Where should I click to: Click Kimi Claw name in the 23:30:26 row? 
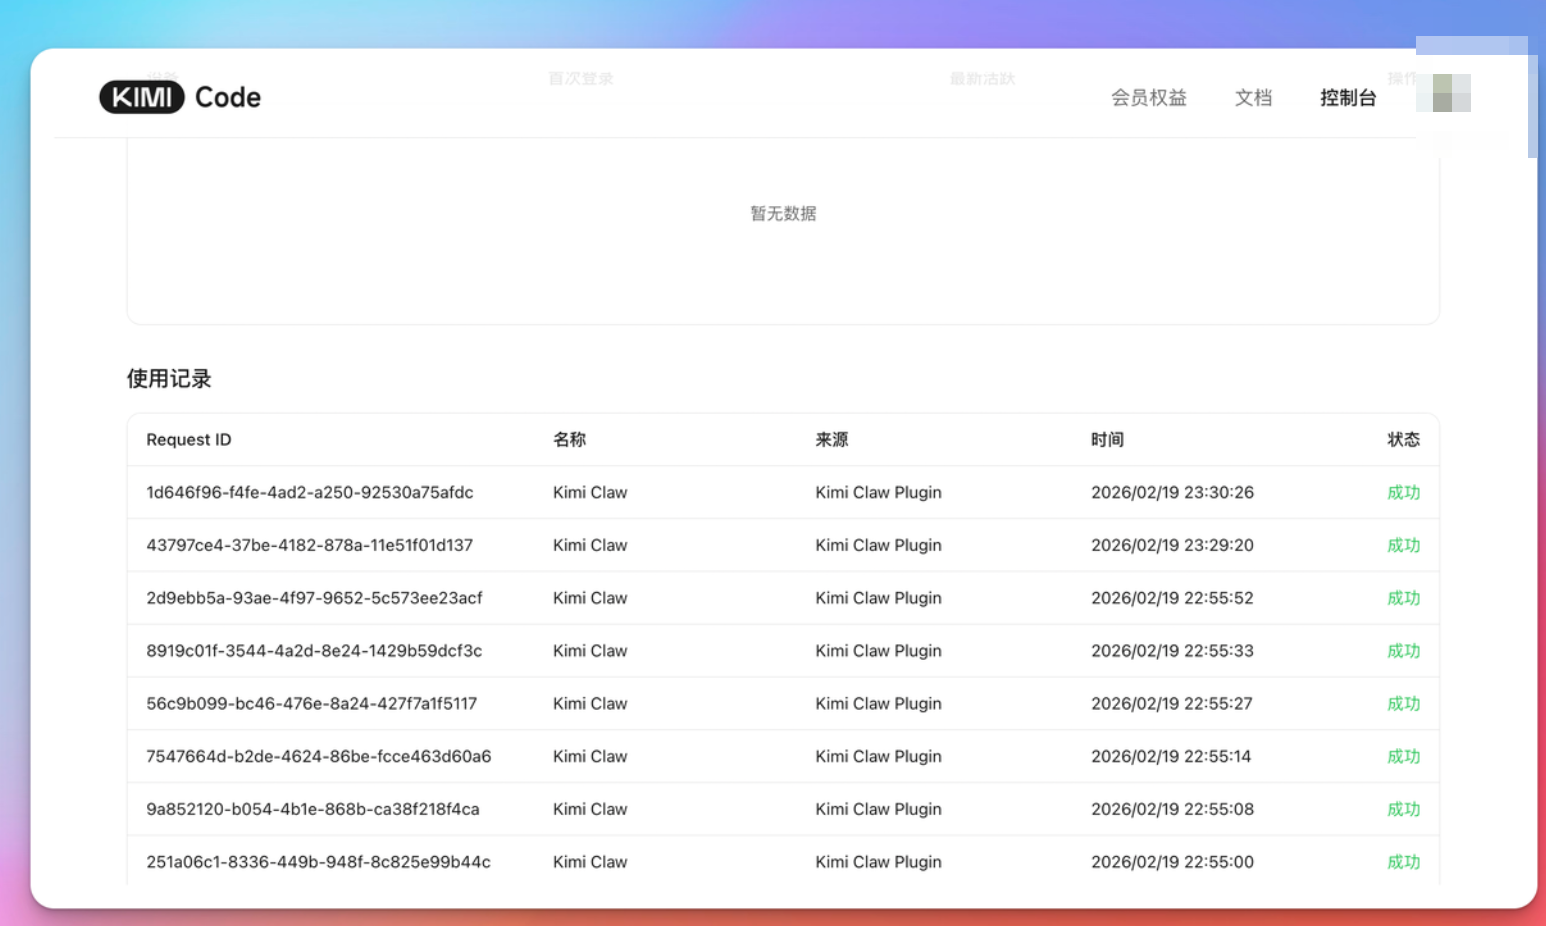click(590, 492)
